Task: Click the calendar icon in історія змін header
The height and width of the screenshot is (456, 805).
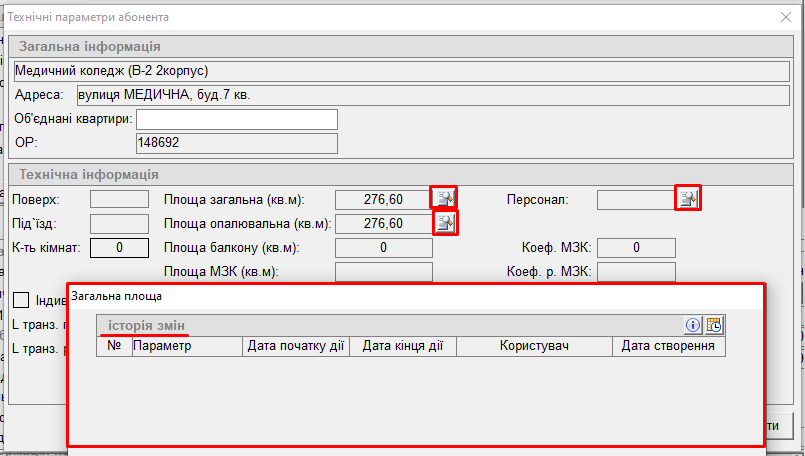Action: pos(714,325)
